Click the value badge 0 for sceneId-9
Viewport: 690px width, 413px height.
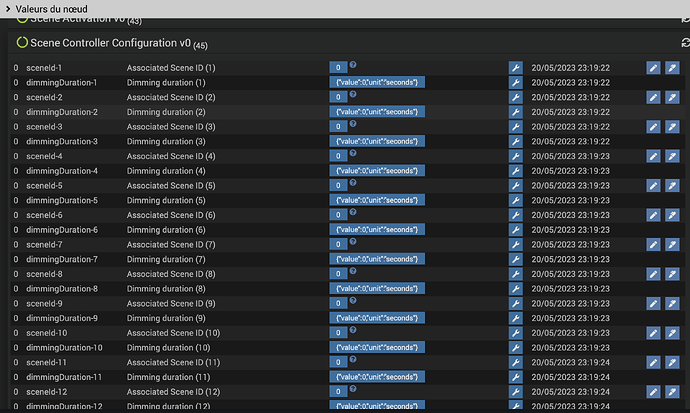(x=338, y=303)
